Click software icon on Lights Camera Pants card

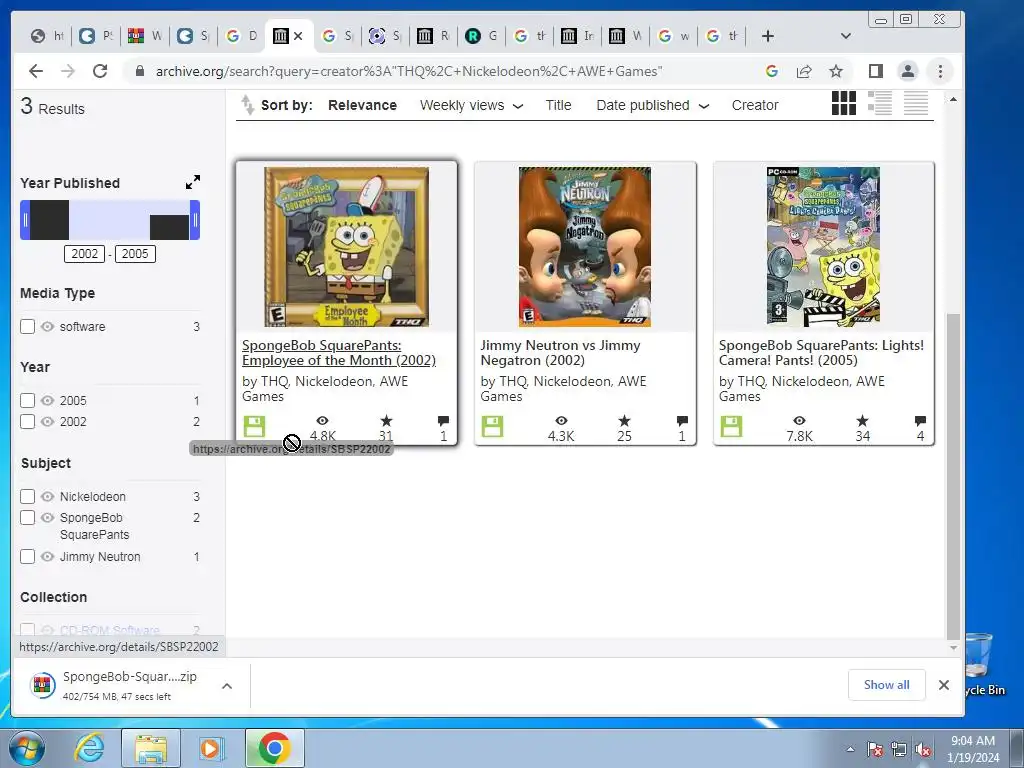pyautogui.click(x=731, y=427)
